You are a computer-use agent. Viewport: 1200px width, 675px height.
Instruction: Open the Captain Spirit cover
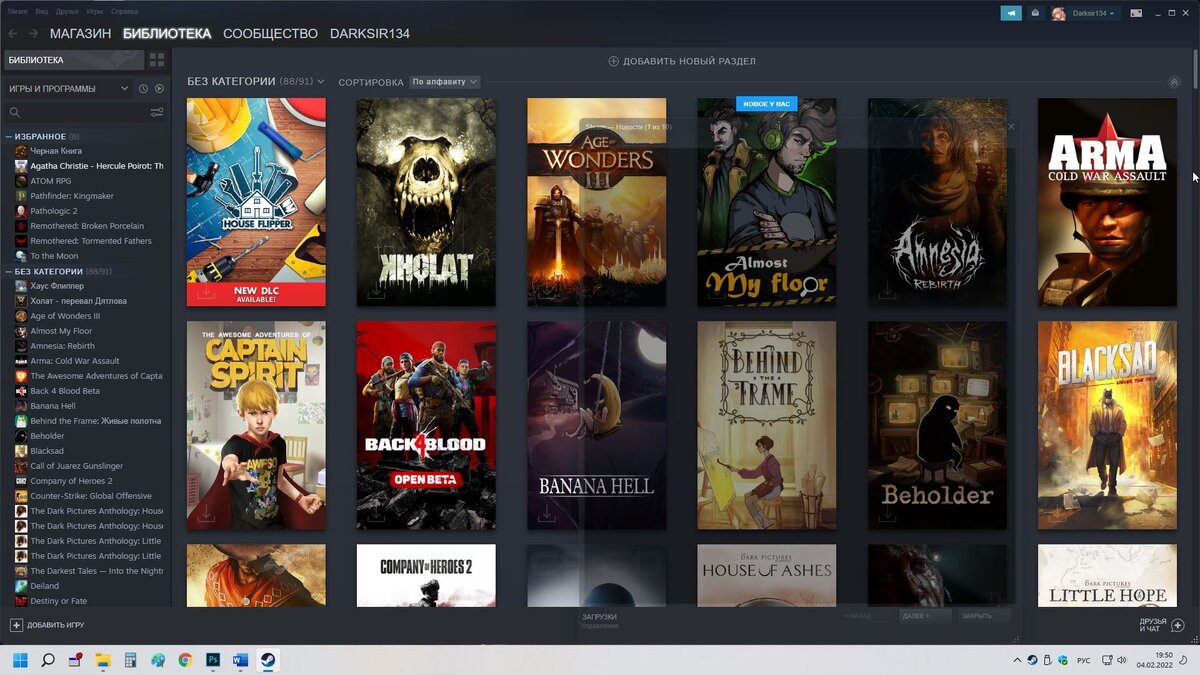pos(256,425)
